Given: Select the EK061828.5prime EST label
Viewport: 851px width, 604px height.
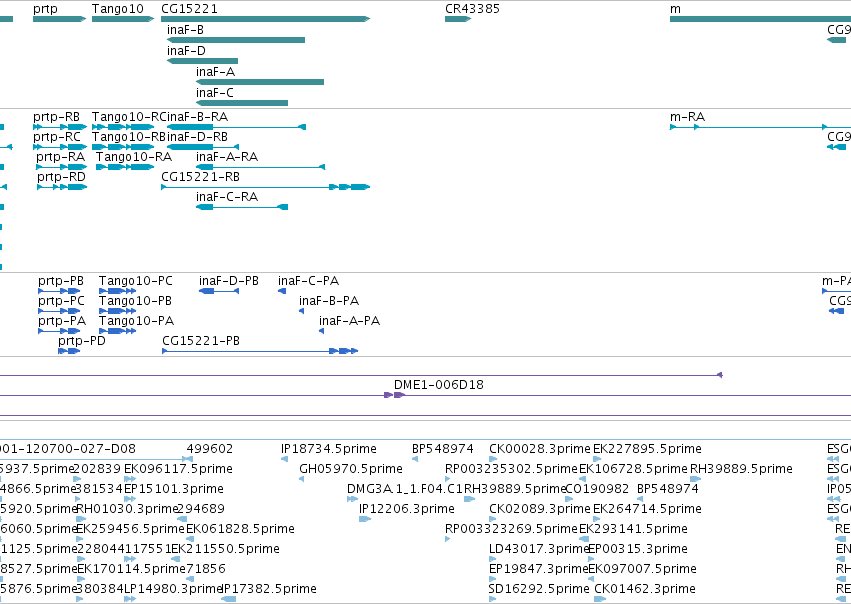Looking at the screenshot, I should (240, 529).
